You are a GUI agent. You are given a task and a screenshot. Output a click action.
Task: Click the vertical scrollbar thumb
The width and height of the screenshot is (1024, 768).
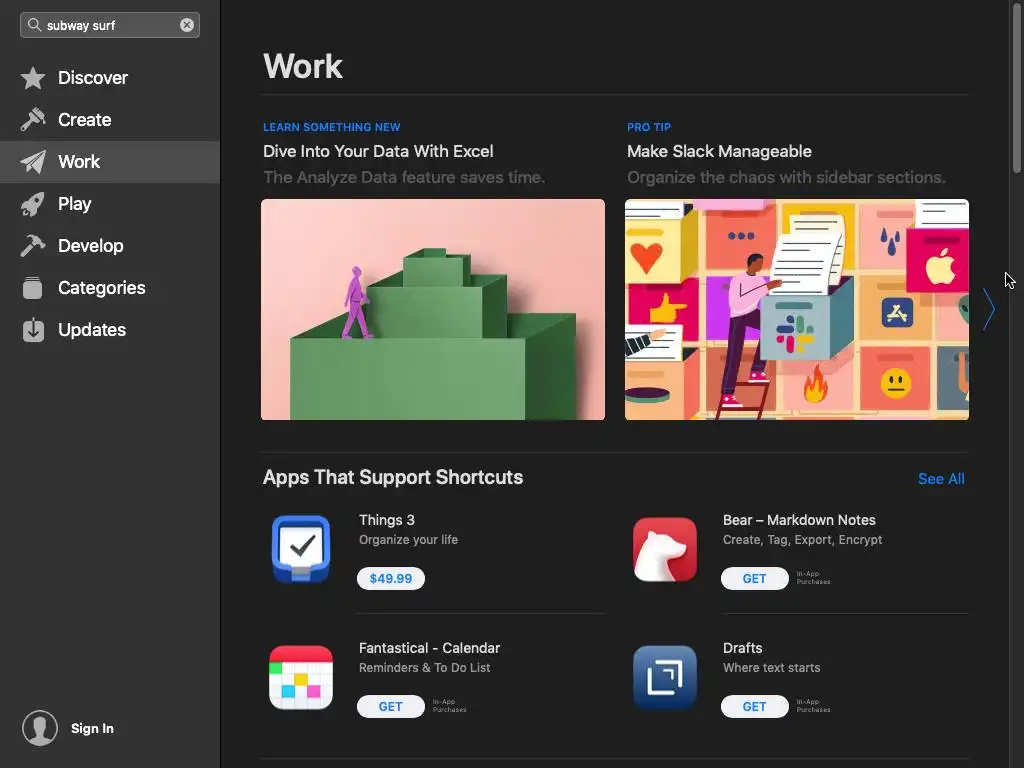tap(1016, 86)
